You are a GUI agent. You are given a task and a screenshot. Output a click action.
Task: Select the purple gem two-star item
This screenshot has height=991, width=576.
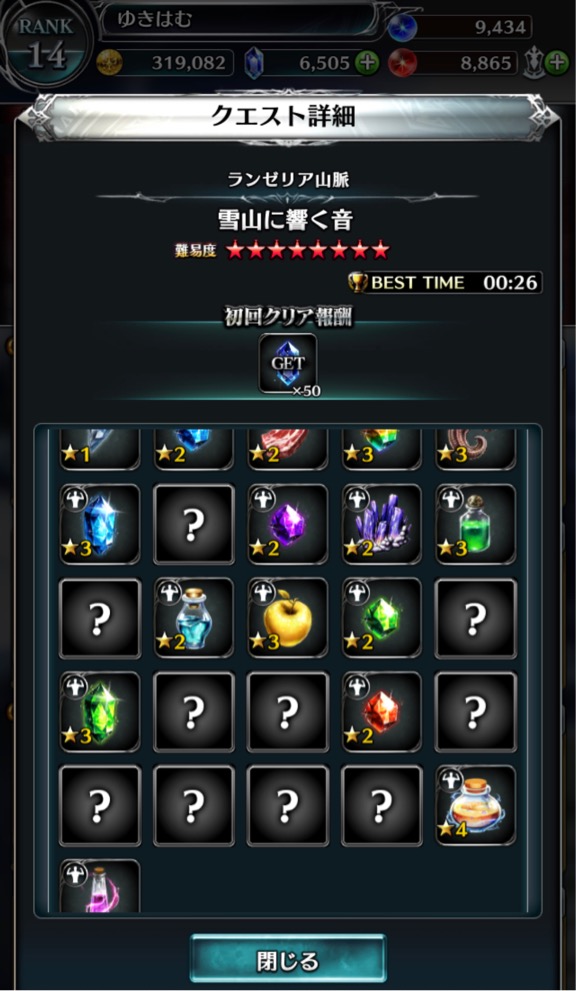288,524
